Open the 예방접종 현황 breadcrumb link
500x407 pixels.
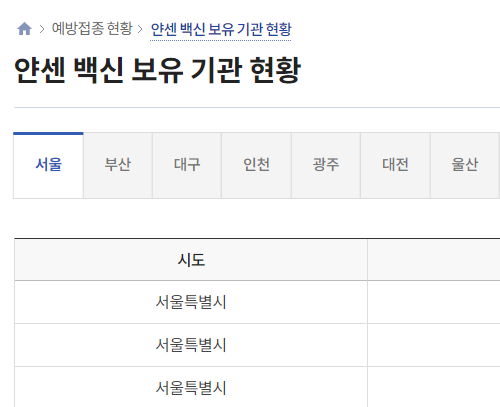pyautogui.click(x=92, y=29)
